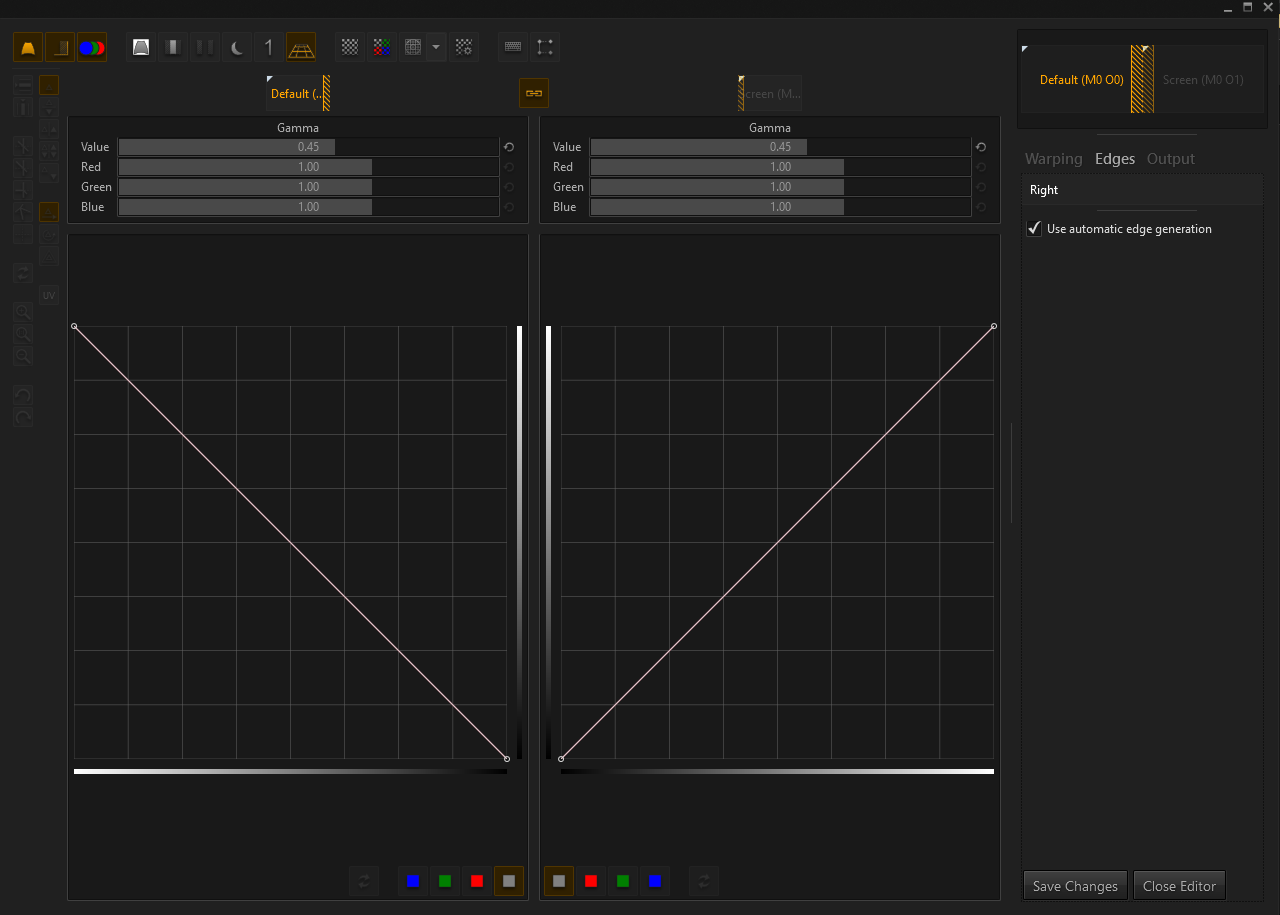Select blue channel swatch under left curve
The image size is (1280, 915).
coord(413,881)
